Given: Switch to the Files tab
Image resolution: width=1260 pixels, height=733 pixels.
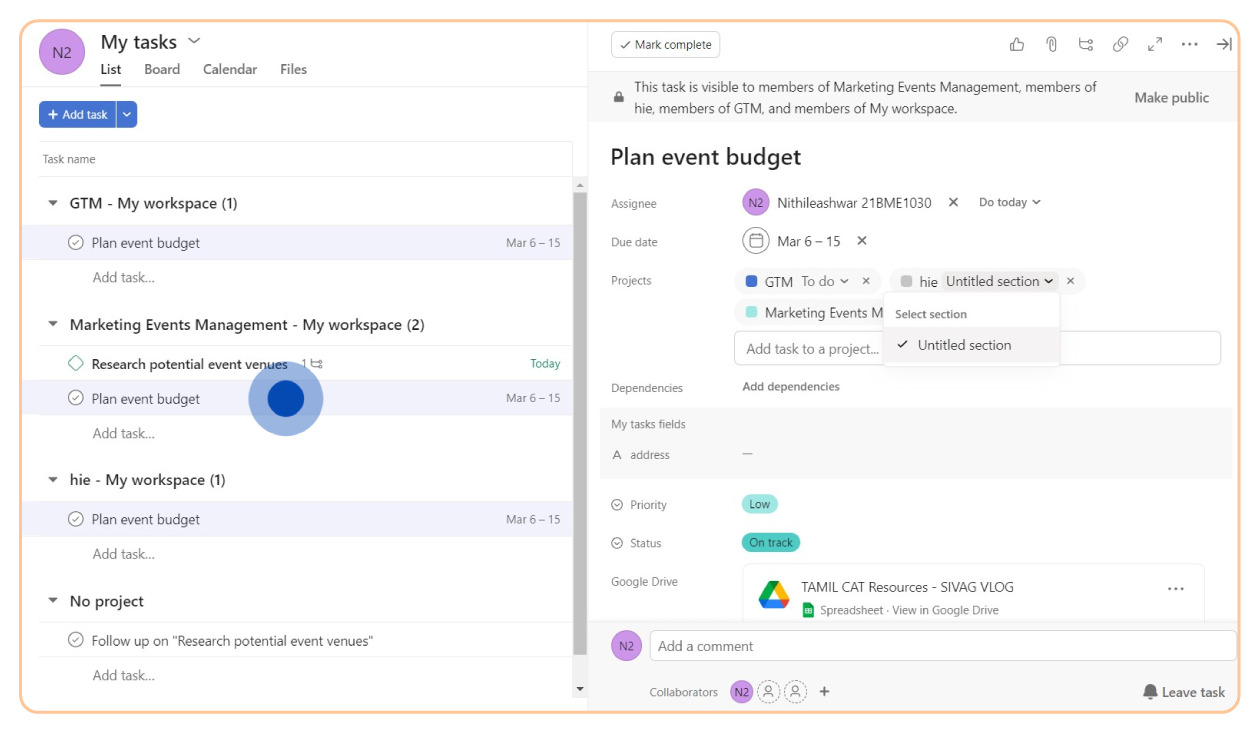Looking at the screenshot, I should coord(293,69).
